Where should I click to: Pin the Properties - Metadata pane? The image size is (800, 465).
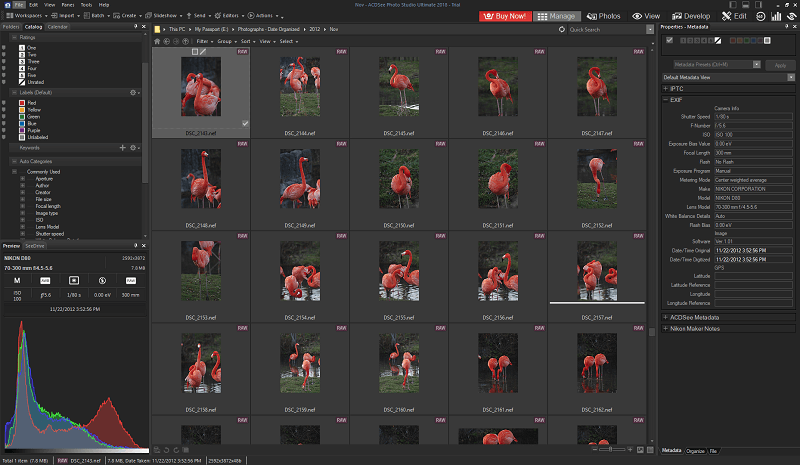click(786, 27)
